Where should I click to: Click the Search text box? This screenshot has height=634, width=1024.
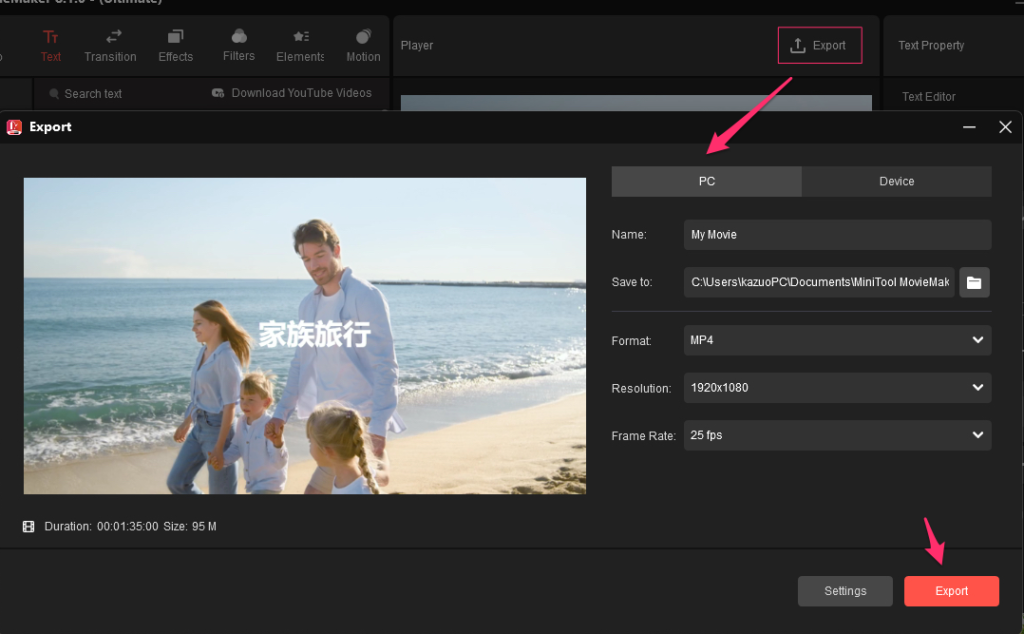tap(93, 94)
